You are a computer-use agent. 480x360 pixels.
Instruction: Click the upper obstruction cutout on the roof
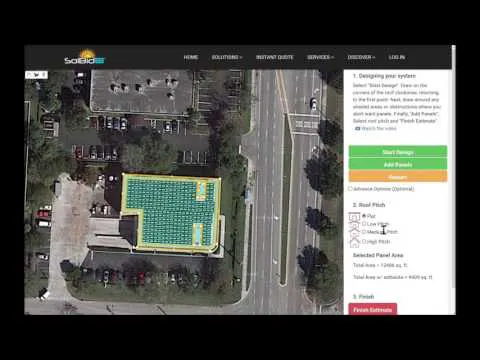tap(201, 190)
